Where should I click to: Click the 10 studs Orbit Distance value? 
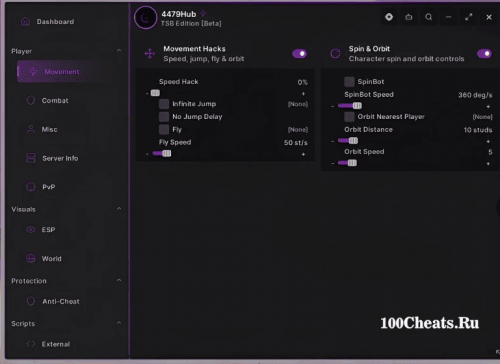[x=478, y=130]
